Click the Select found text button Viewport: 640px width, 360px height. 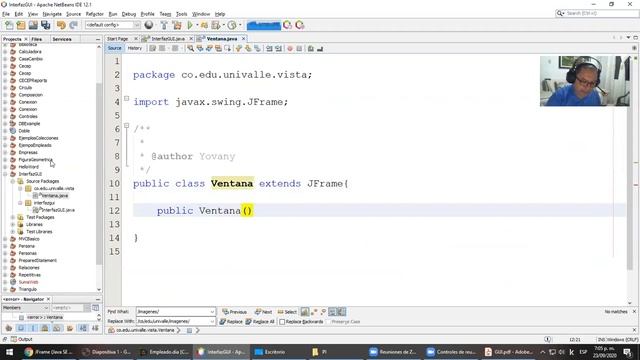pyautogui.click(x=287, y=312)
